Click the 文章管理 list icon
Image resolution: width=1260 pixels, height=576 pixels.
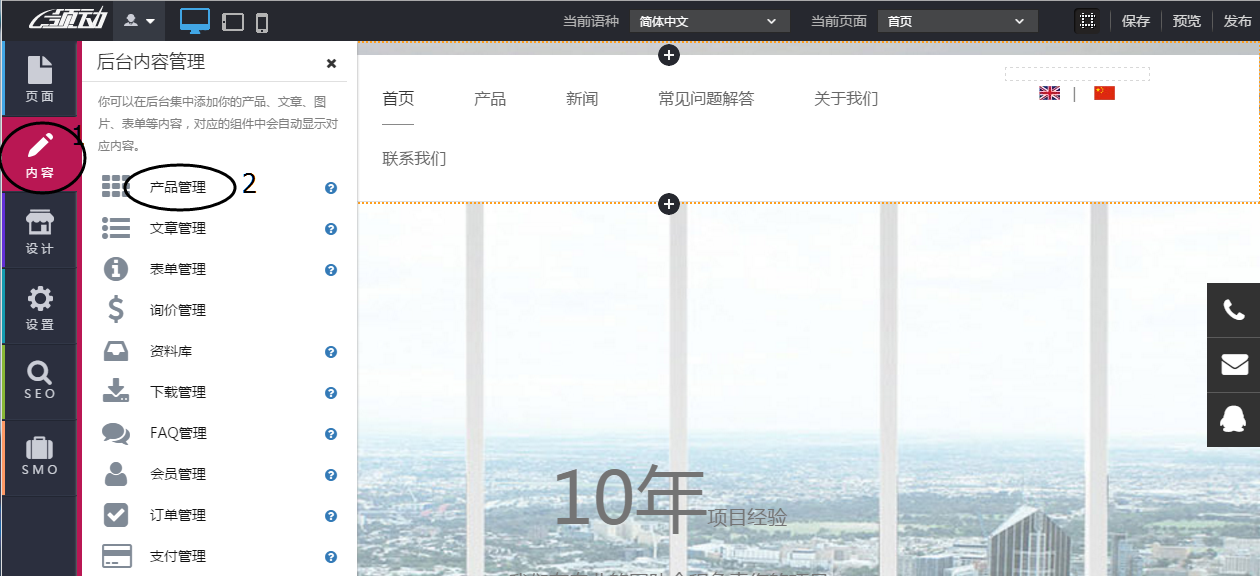[x=116, y=228]
